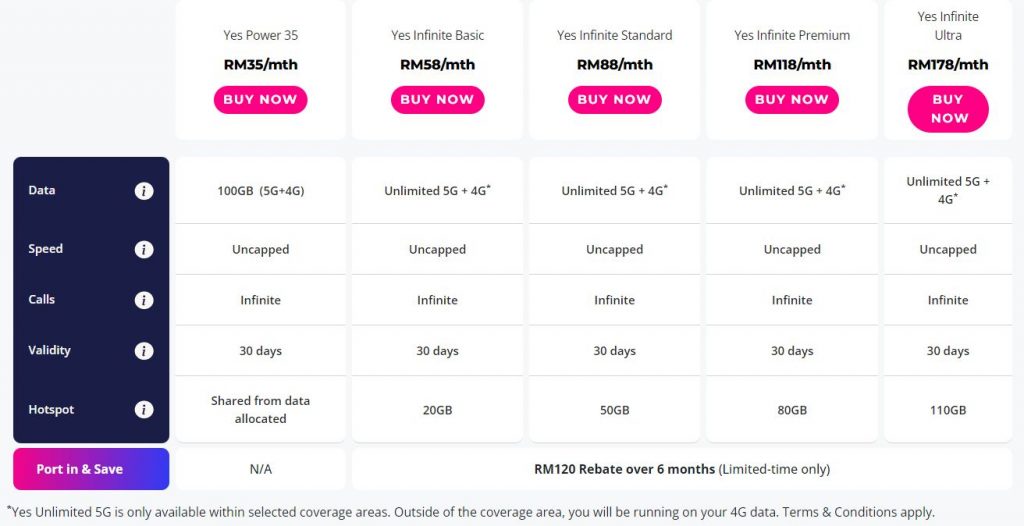Image resolution: width=1024 pixels, height=526 pixels.
Task: Select the Yes Power 35 plan title
Action: [261, 35]
